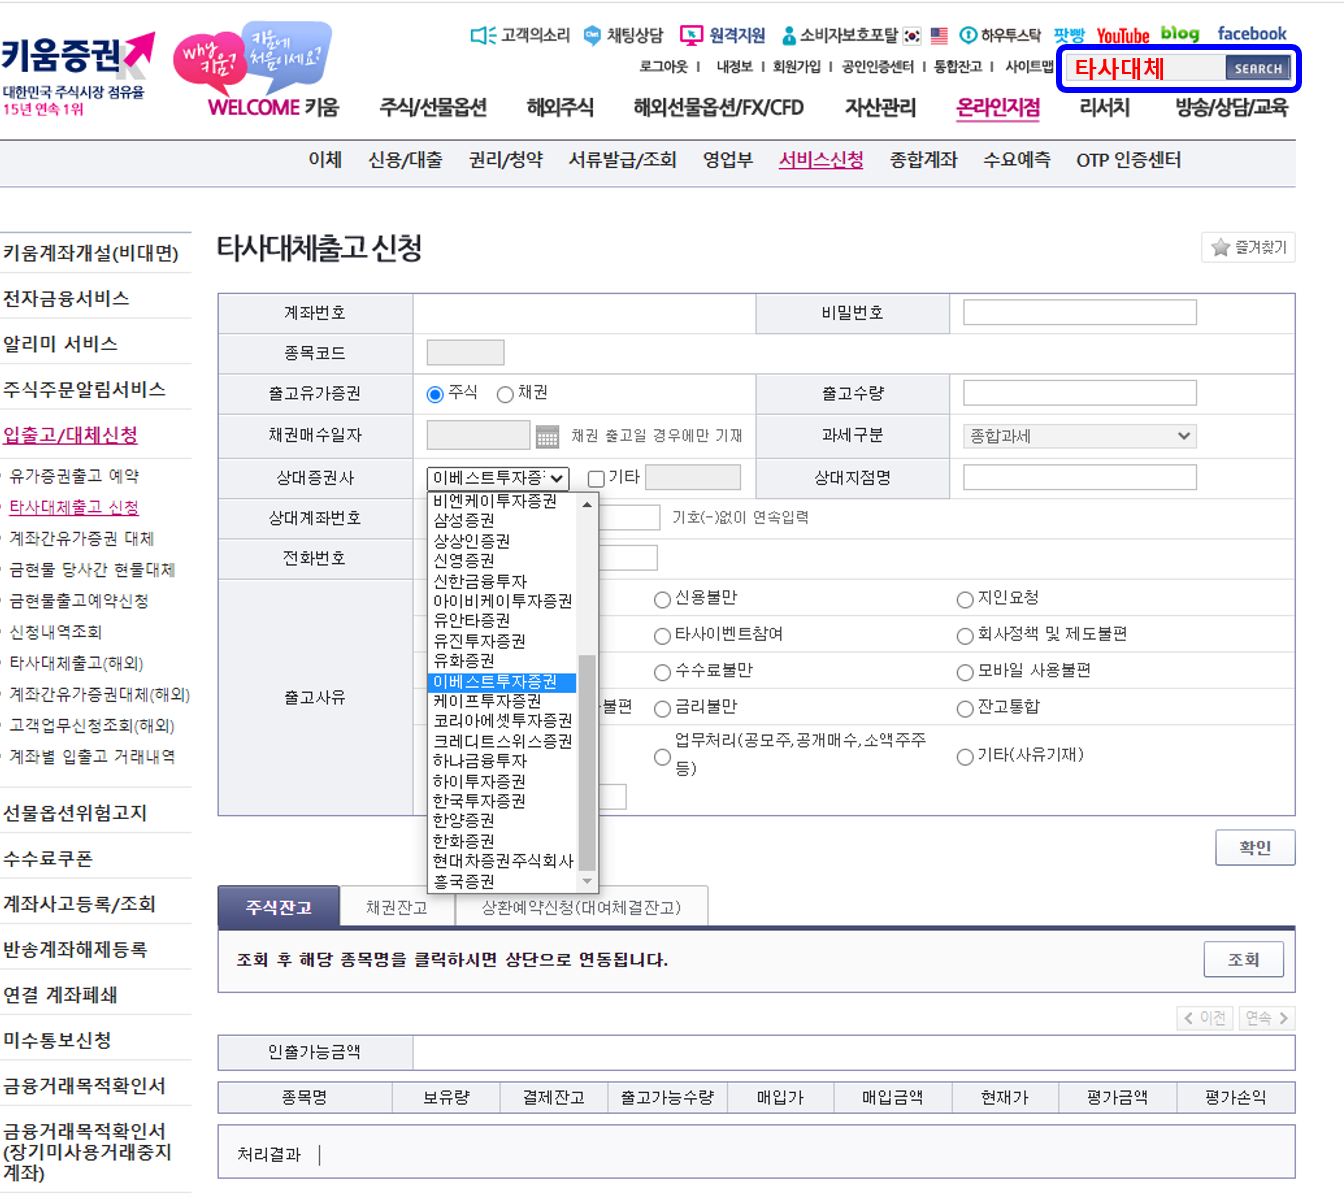Open the blog icon
This screenshot has height=1195, width=1344.
1181,32
